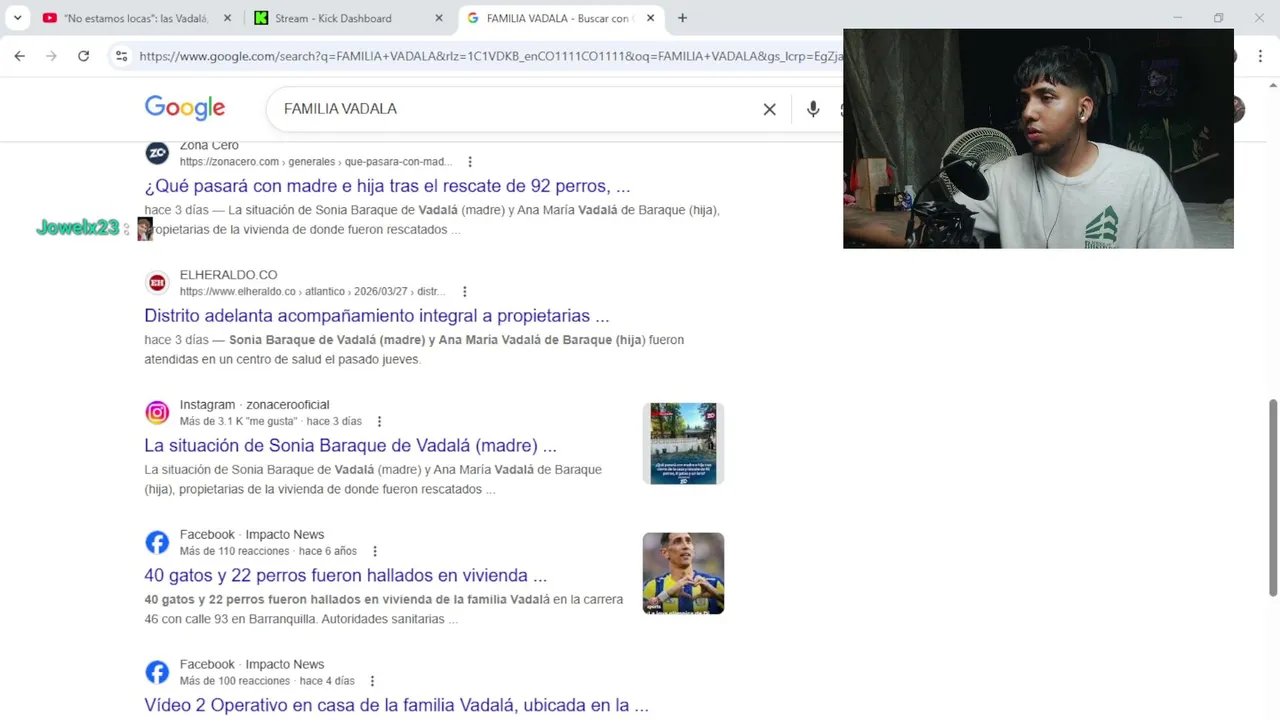Click the browser back arrow
The width and height of the screenshot is (1280, 720).
click(20, 56)
